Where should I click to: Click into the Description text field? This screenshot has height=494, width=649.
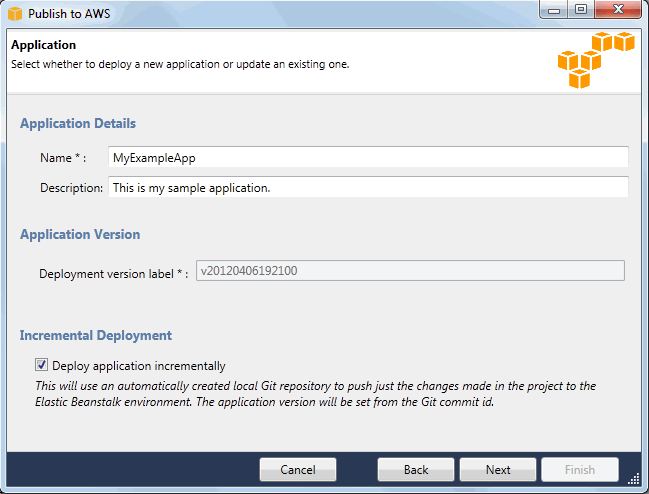pos(368,187)
